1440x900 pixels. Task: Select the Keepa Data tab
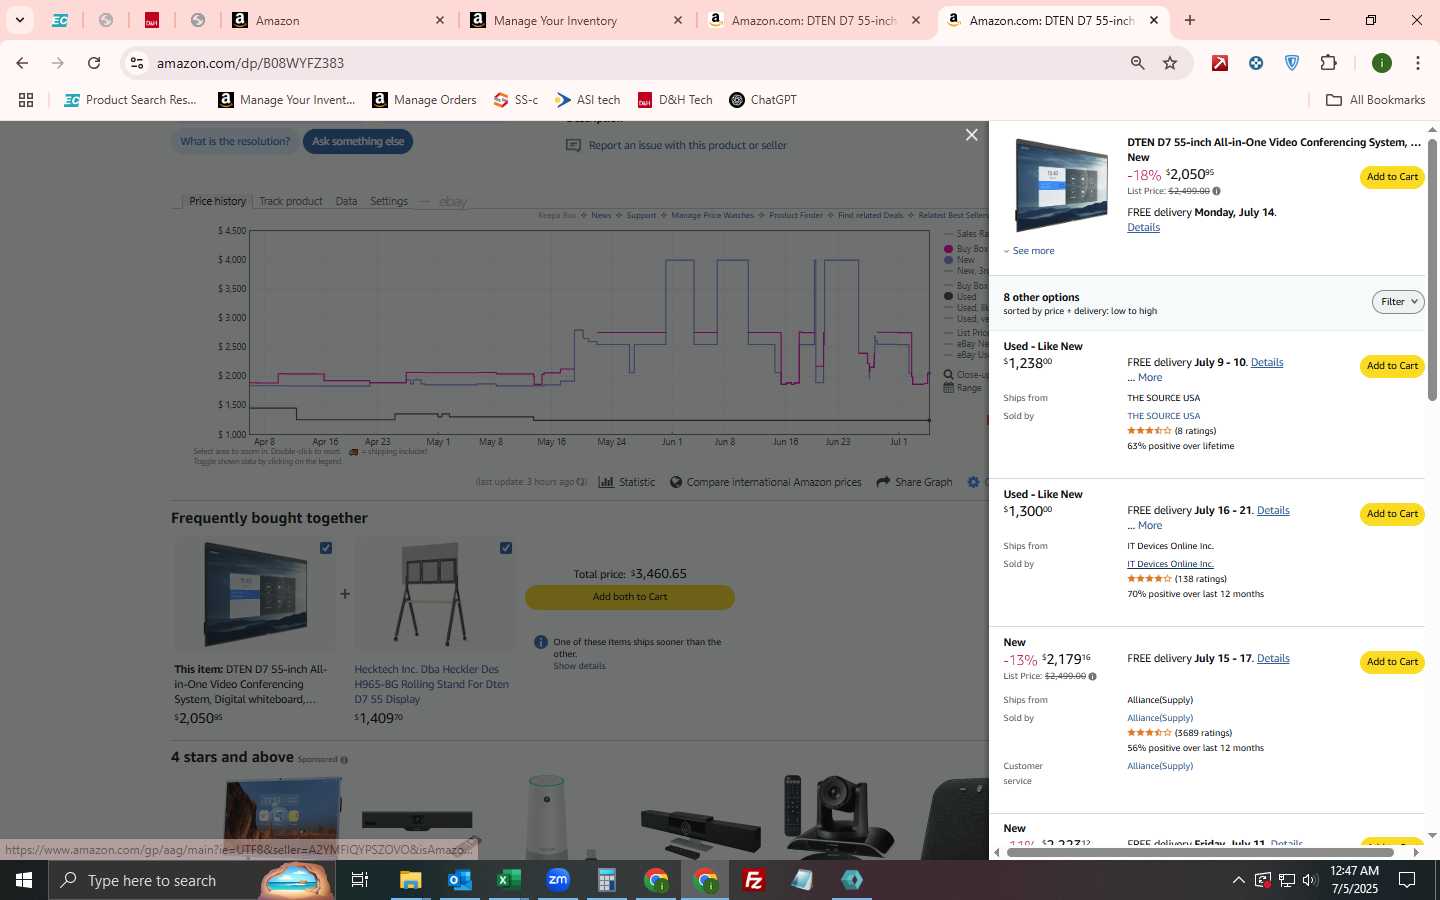[x=346, y=201]
